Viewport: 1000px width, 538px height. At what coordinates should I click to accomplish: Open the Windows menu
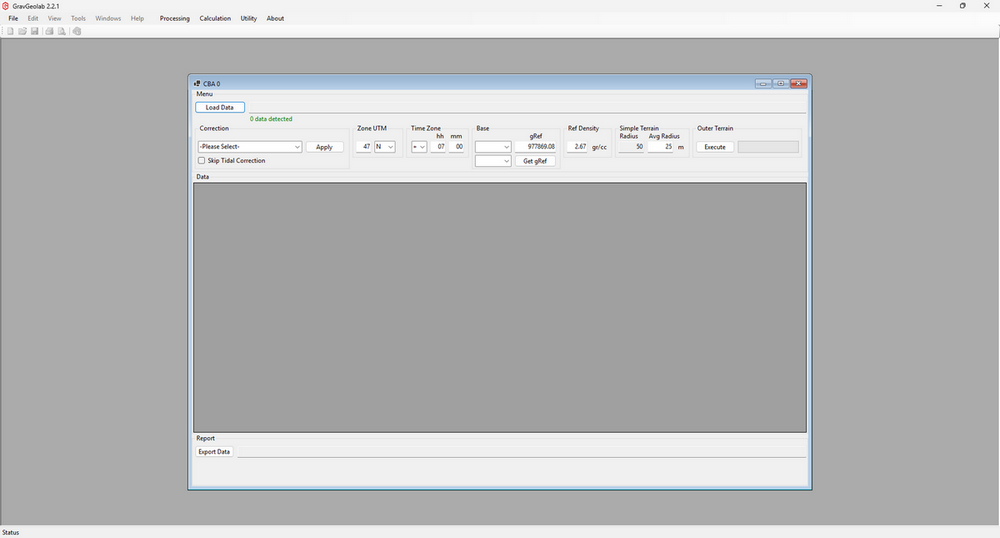[x=108, y=18]
